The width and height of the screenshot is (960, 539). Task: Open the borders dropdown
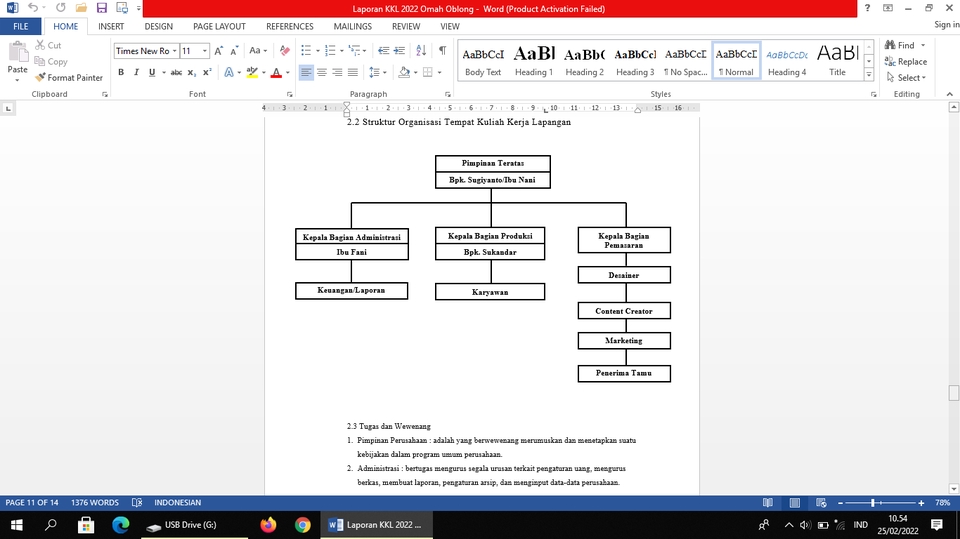click(440, 72)
